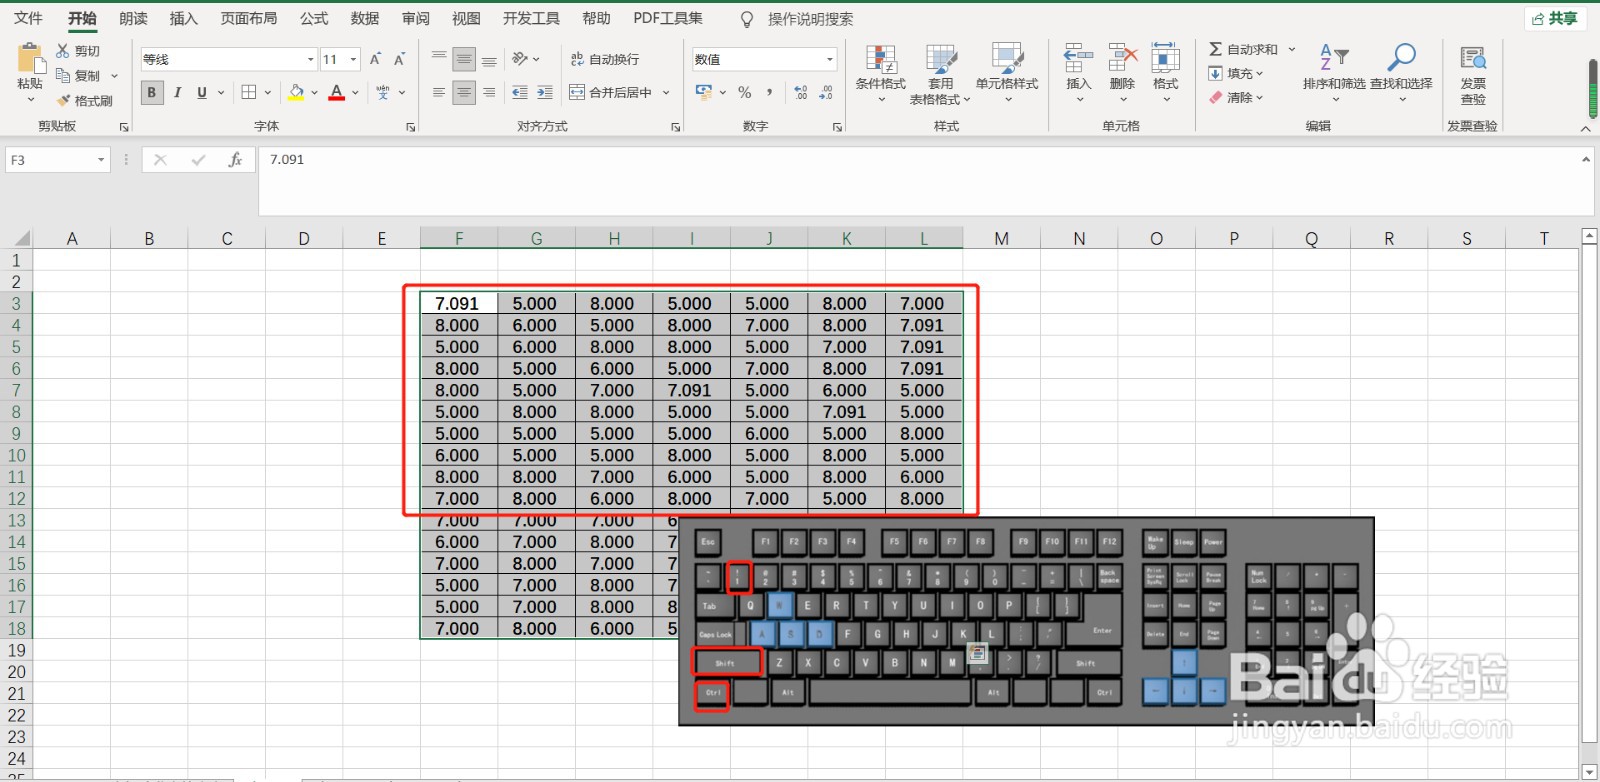
Task: Click the search box 操作说明搜索
Action: (810, 19)
